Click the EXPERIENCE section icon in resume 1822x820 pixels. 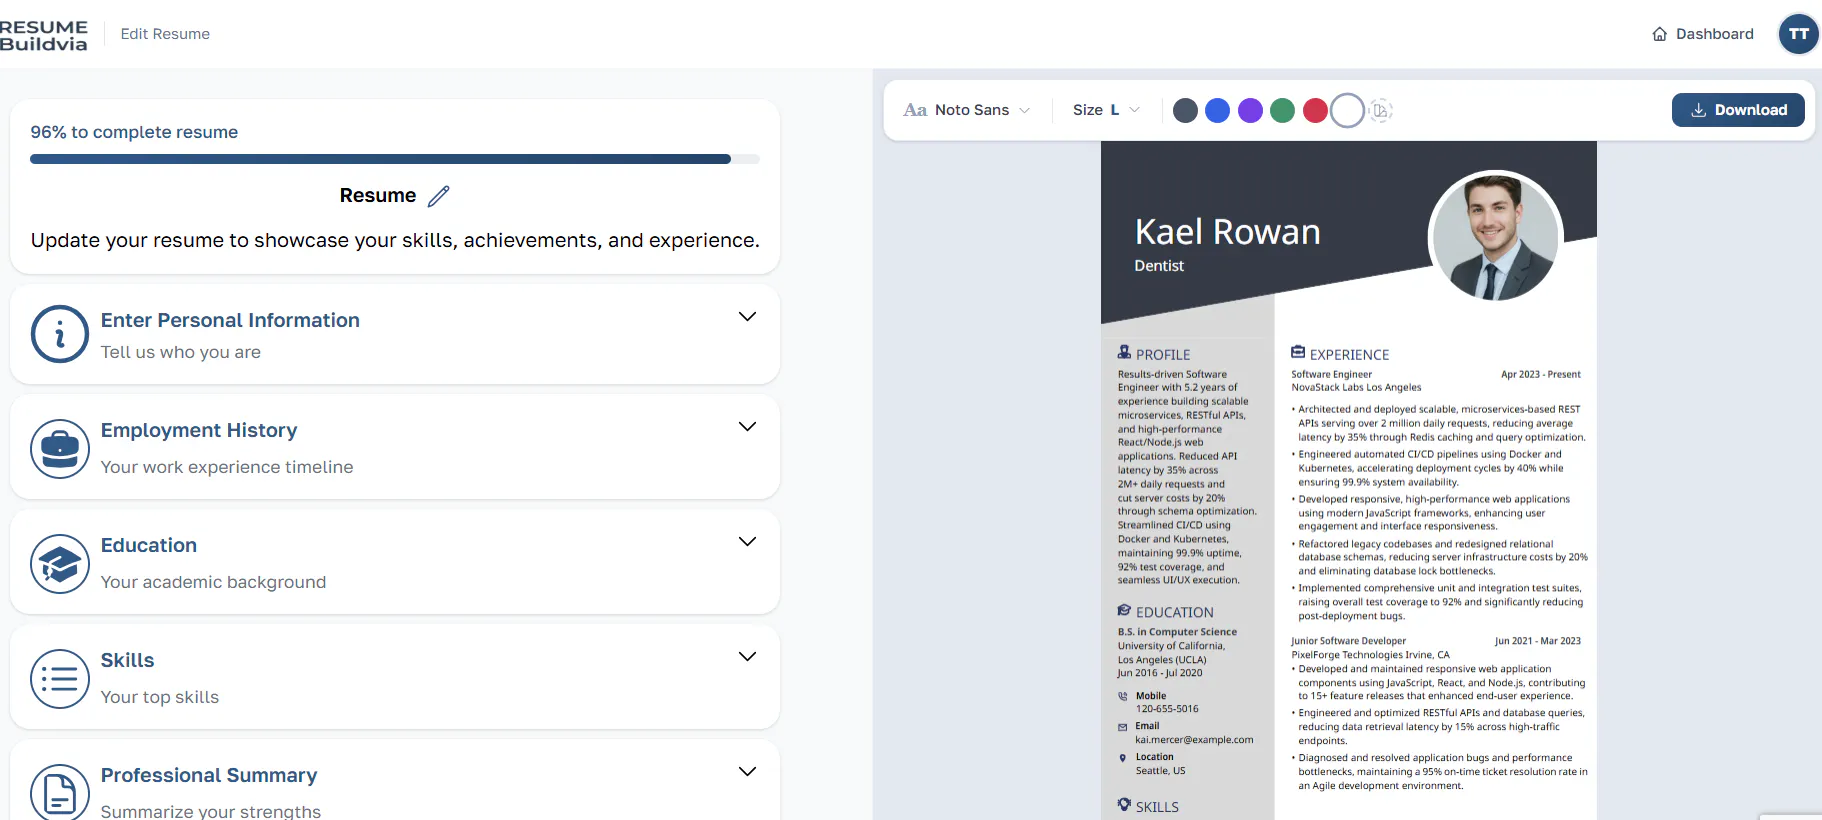click(x=1298, y=352)
